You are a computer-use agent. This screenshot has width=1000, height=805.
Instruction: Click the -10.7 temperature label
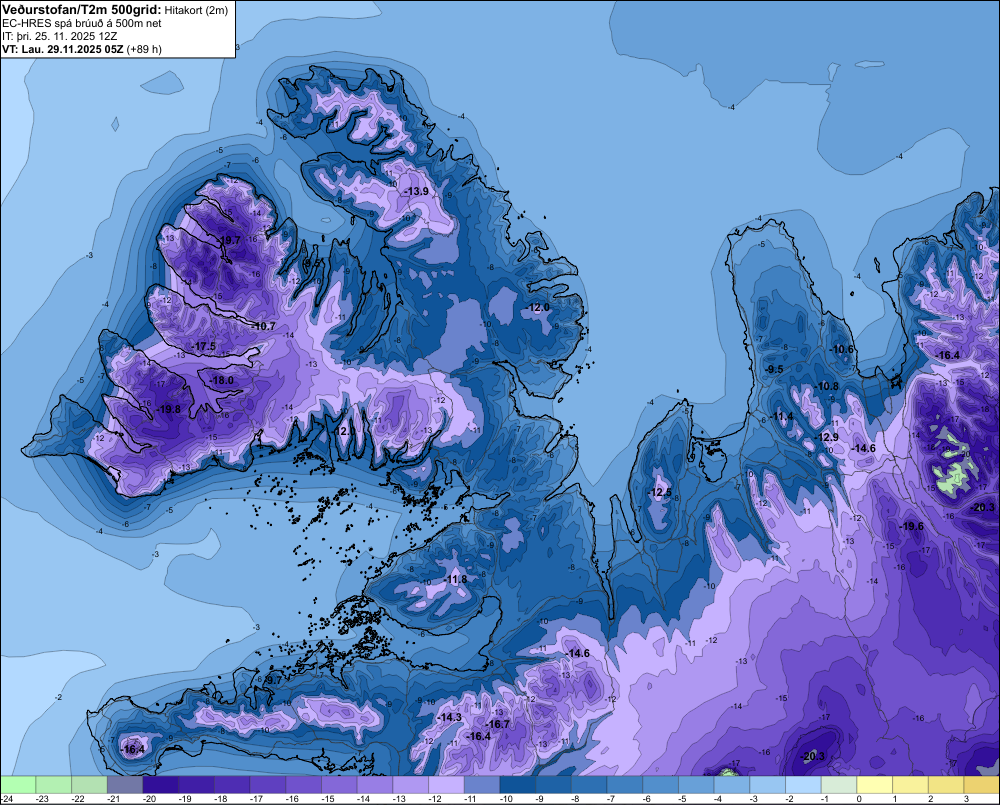tap(264, 326)
